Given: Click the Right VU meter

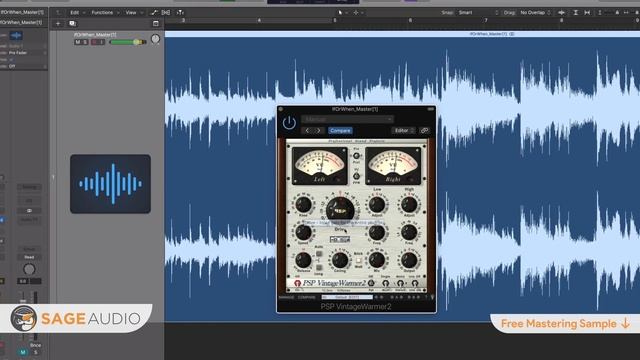Looking at the screenshot, I should coord(393,166).
